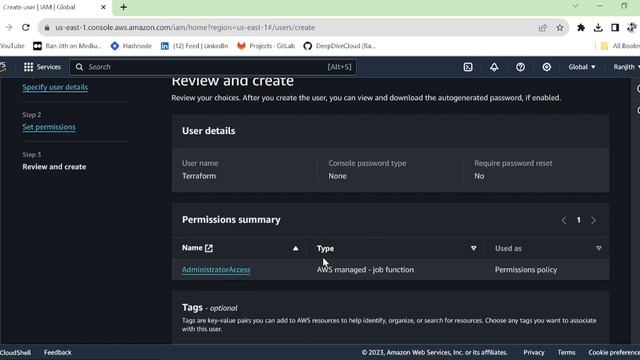Open browser extensions puzzle icon

point(581,27)
